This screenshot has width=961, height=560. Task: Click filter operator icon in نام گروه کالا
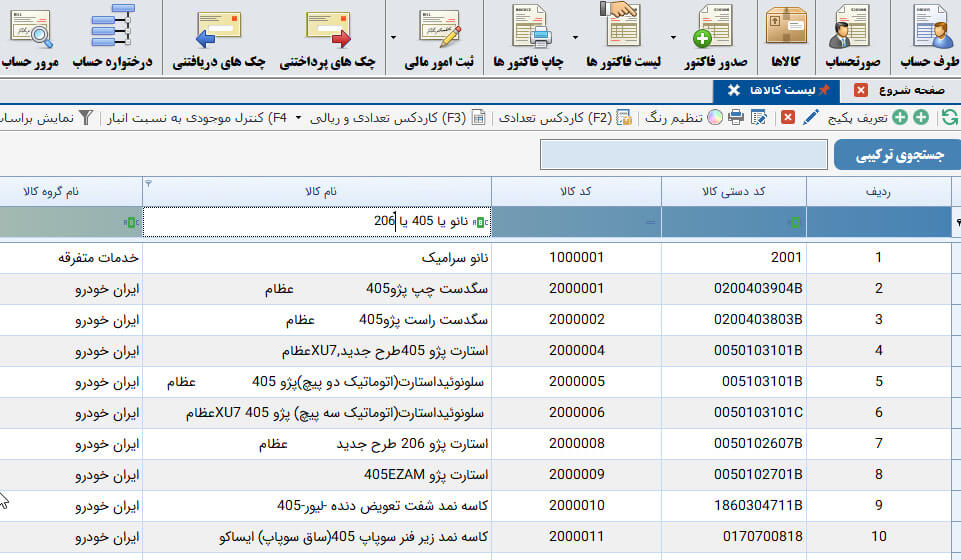coord(130,222)
